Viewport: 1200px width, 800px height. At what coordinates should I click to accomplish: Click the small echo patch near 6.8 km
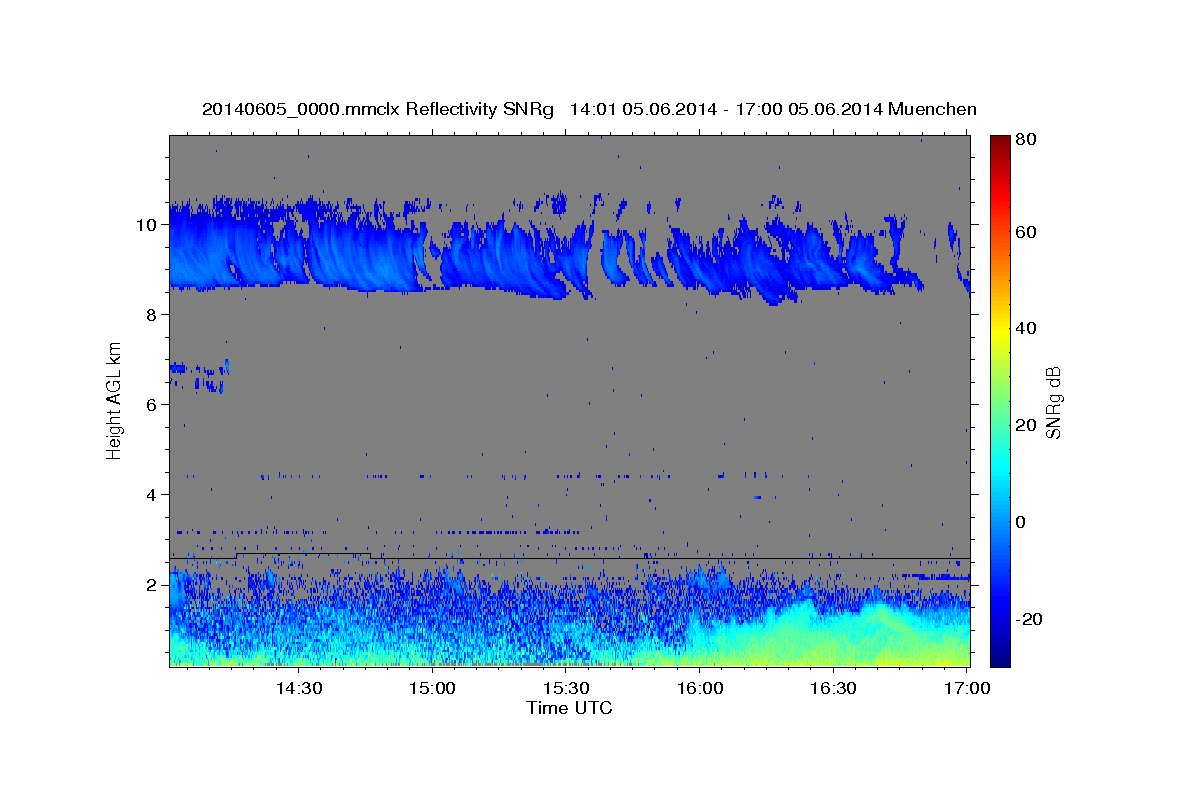[x=199, y=375]
